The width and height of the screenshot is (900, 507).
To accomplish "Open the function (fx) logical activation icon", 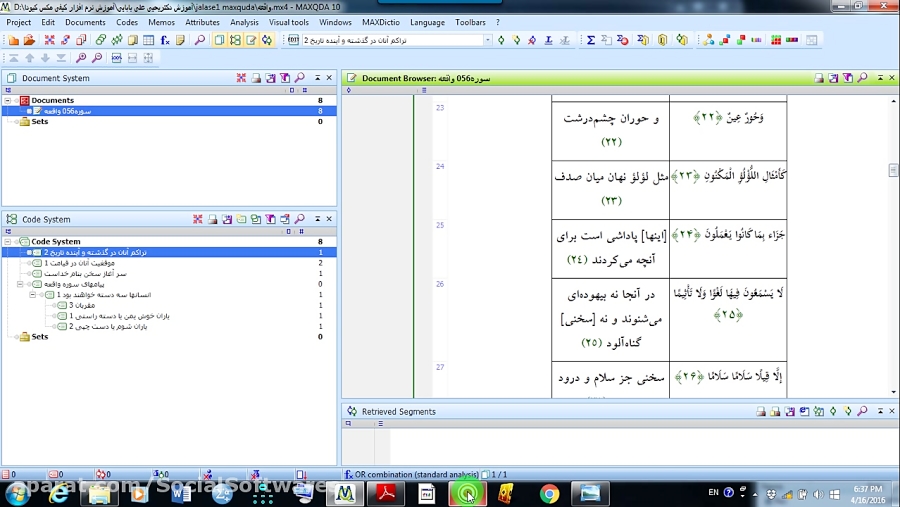I will [x=165, y=40].
